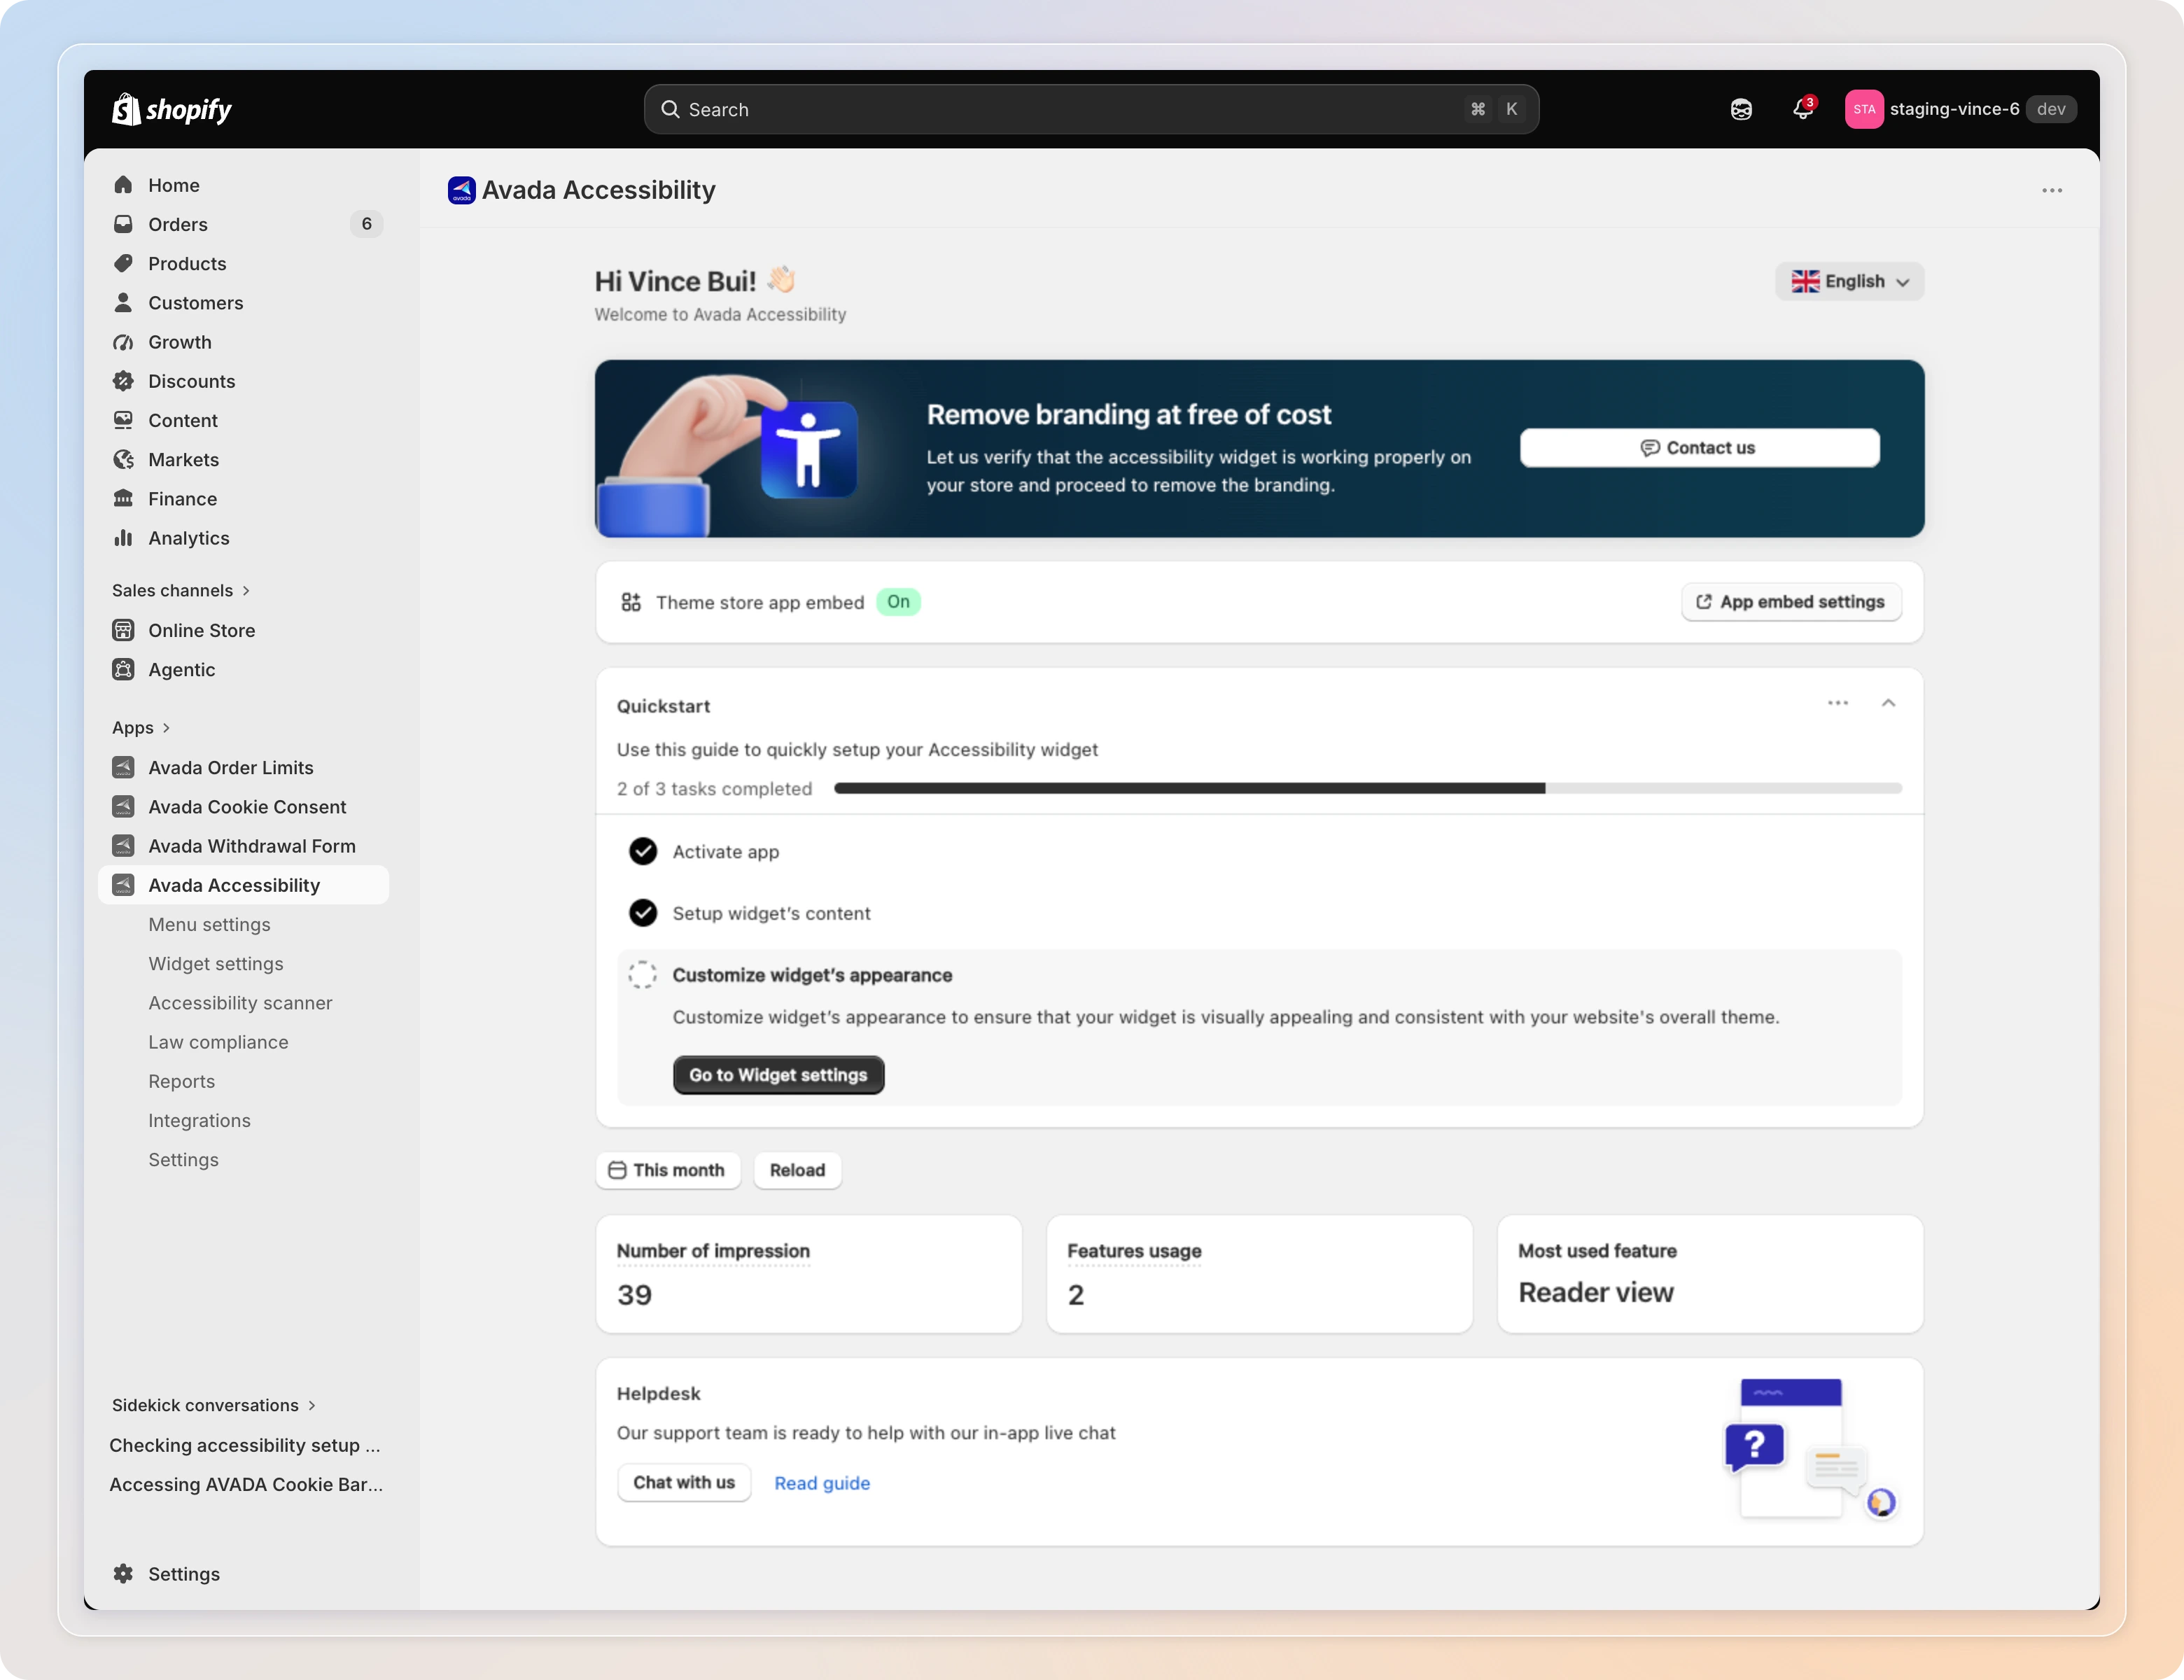Click the STA store avatar

pyautogui.click(x=1864, y=109)
